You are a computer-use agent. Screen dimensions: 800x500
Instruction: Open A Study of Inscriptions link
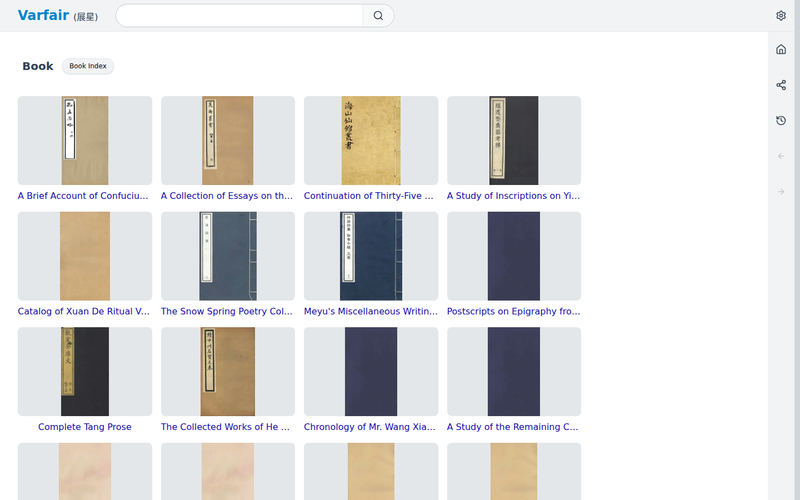click(x=513, y=195)
